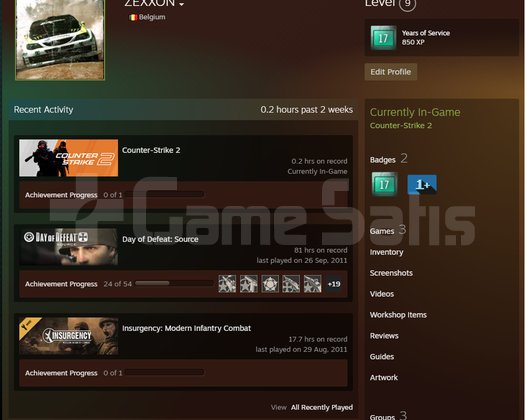Image resolution: width=525 pixels, height=420 pixels.
Task: Open the ZEXXON username dropdown arrow
Action: 181,4
